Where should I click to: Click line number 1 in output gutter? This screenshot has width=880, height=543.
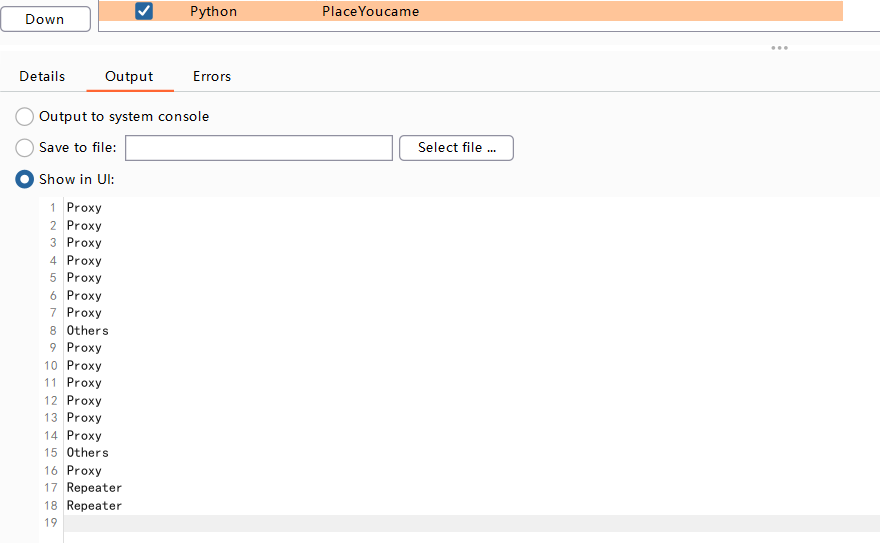click(53, 208)
